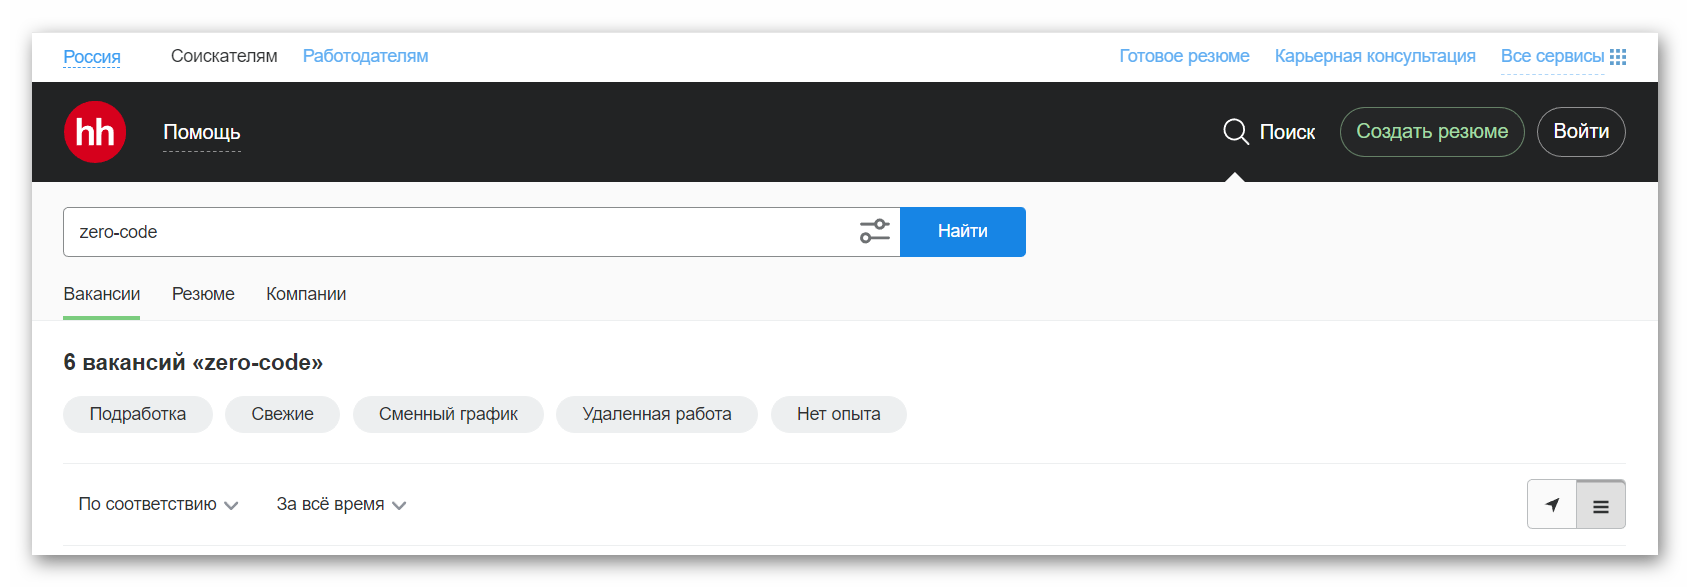1690x587 pixels.
Task: Open the Помощь dropdown in the header
Action: (x=202, y=133)
